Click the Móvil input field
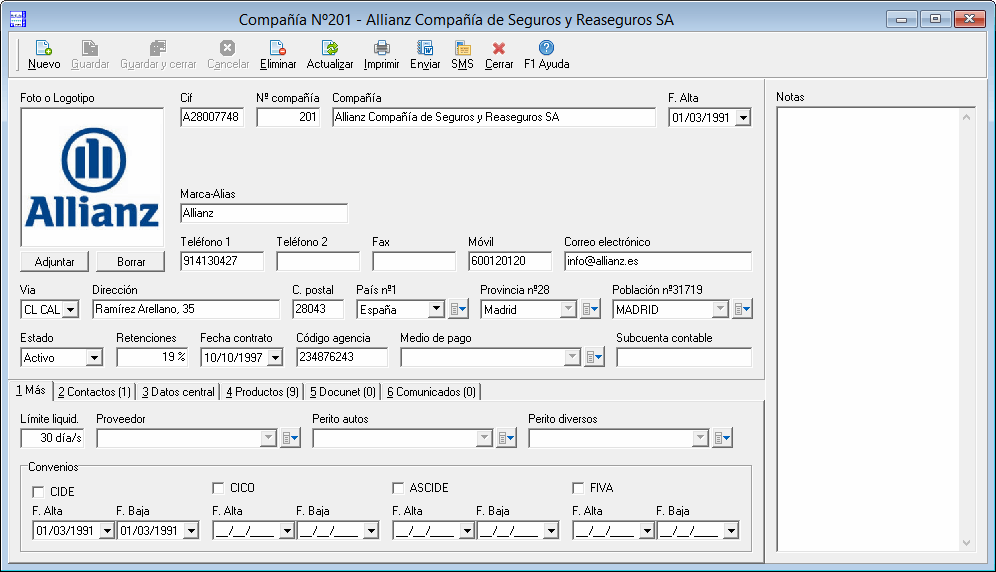 510,261
